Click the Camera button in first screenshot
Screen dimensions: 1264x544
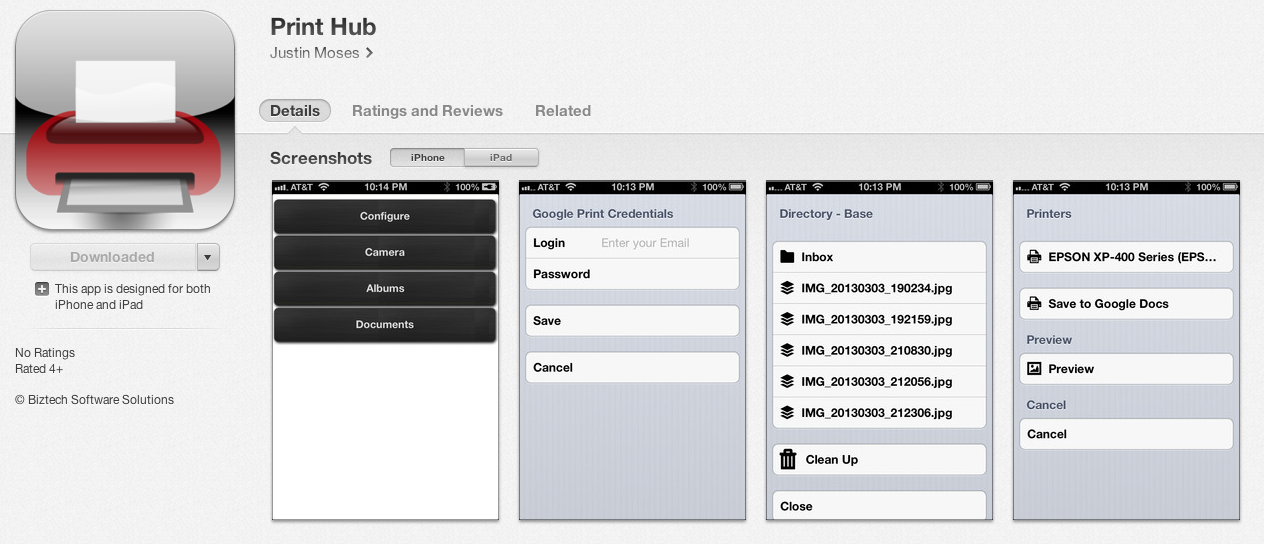(385, 252)
